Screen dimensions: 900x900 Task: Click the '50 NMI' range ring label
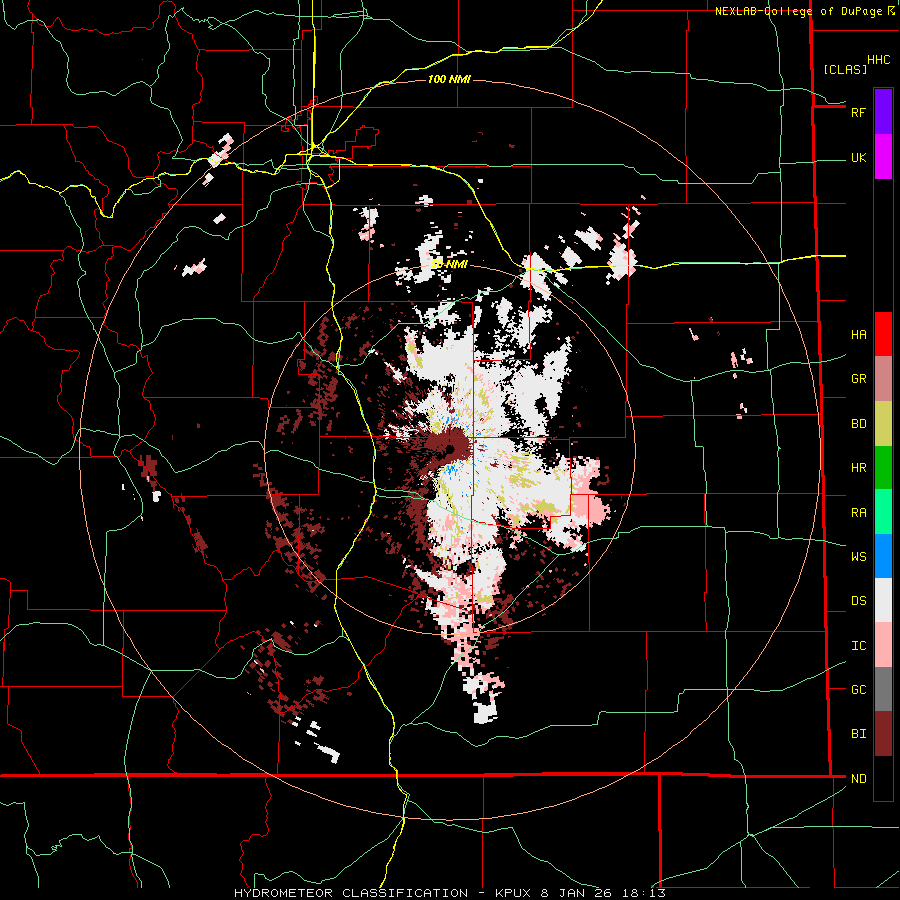tap(449, 265)
